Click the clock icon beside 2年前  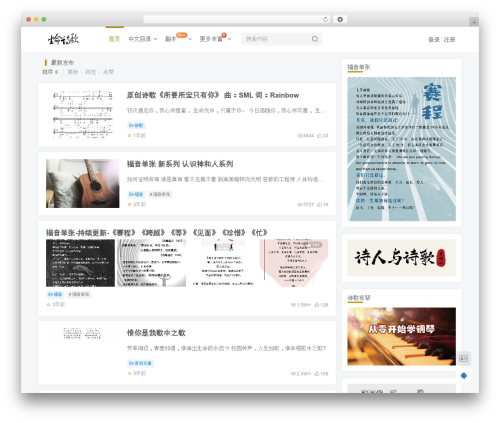point(129,204)
